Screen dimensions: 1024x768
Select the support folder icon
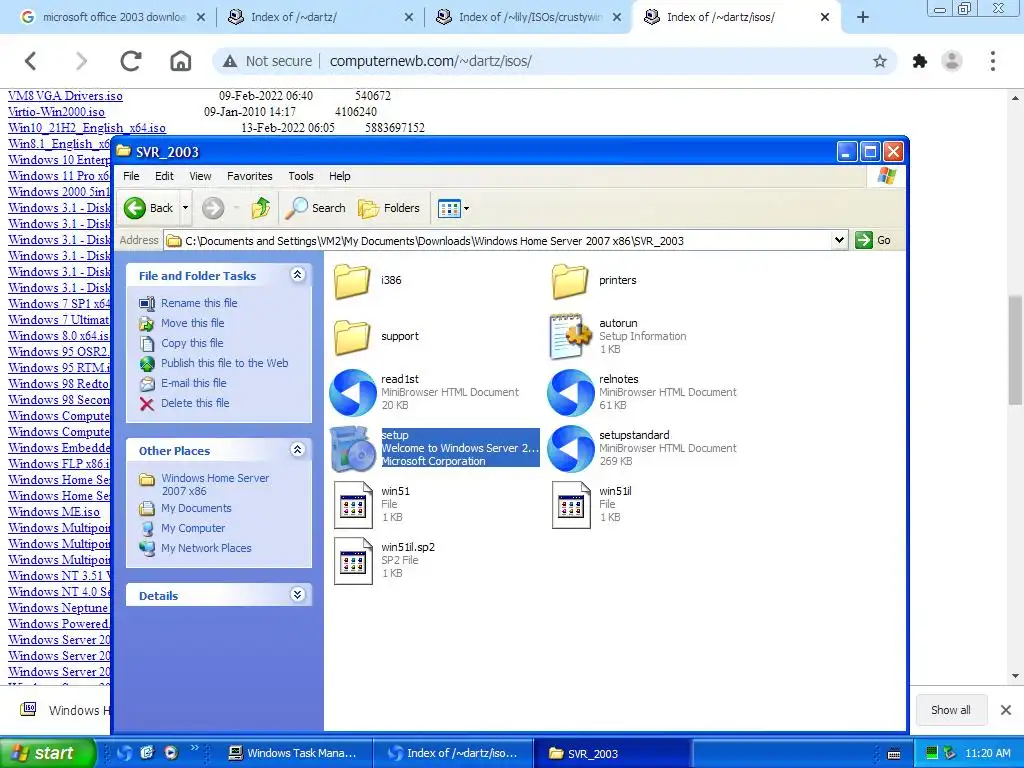[x=352, y=336]
